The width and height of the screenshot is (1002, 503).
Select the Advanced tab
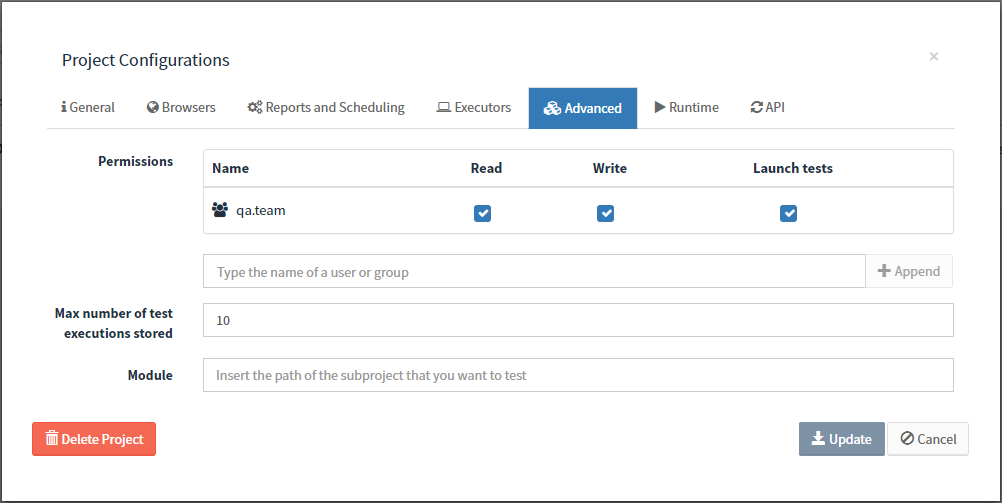pos(583,108)
